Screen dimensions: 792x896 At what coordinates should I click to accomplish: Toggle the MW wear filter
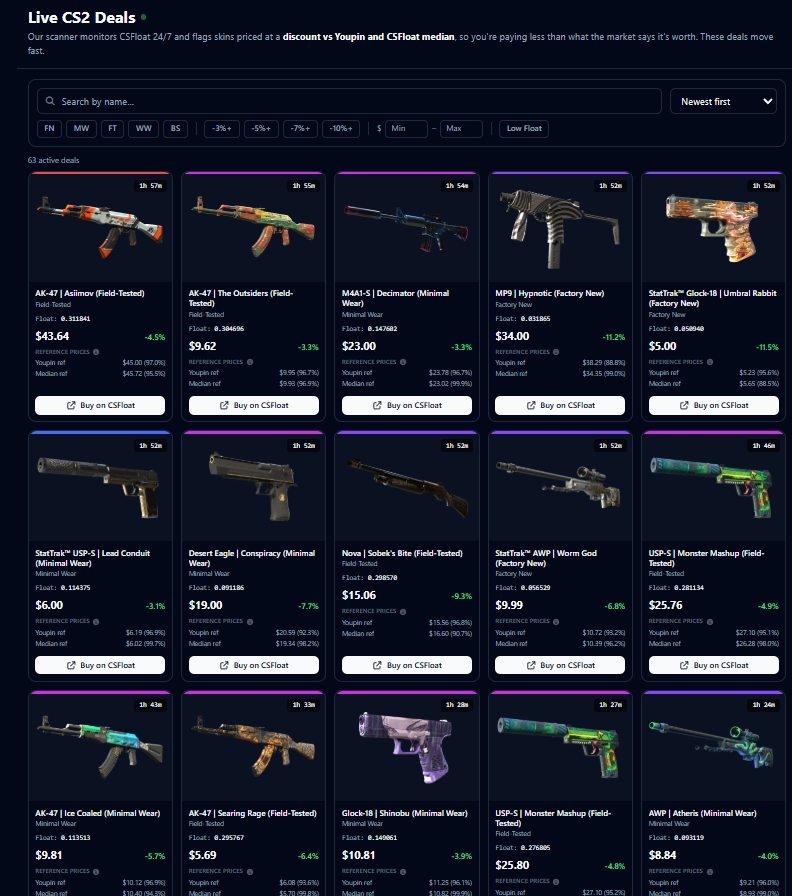tap(81, 129)
